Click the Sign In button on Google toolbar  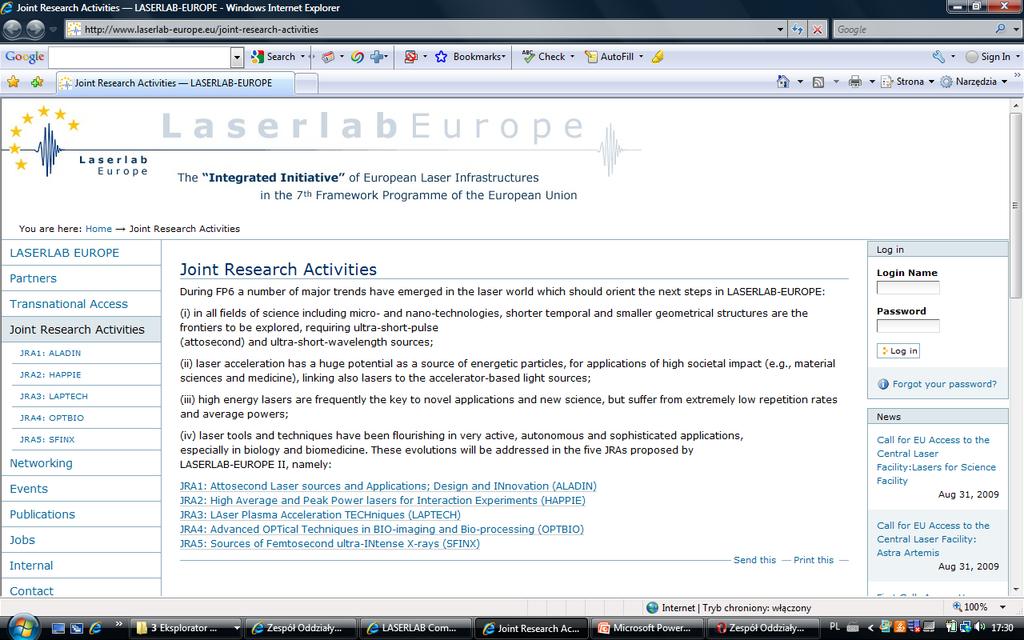(x=988, y=57)
